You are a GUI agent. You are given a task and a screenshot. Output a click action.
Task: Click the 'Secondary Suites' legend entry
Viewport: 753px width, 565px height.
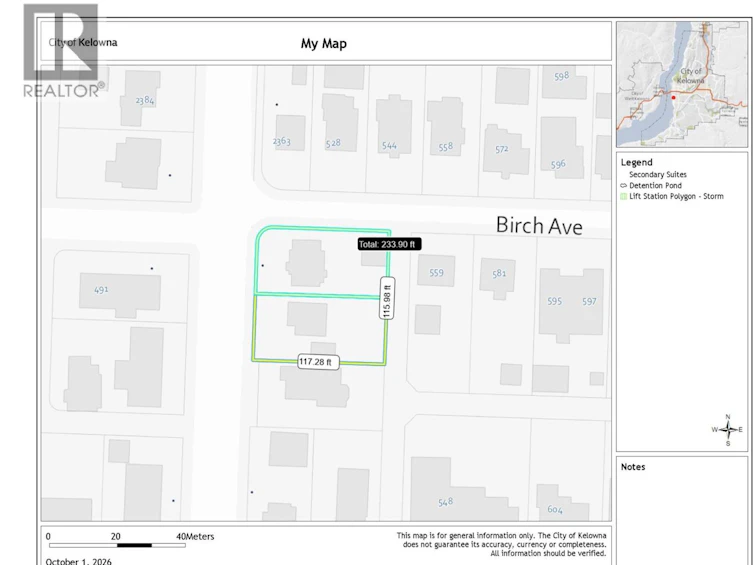(657, 175)
